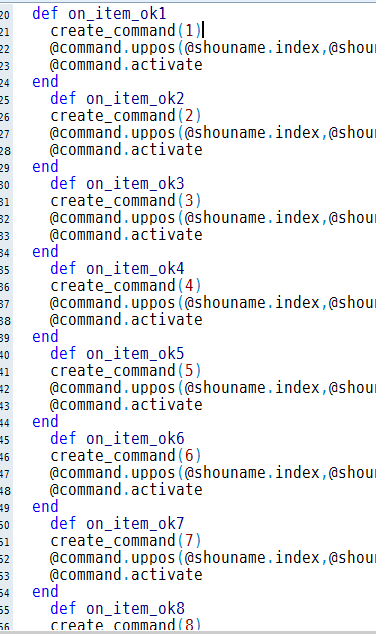Click '@command.uppos' line inside on_item_ok5
This screenshot has height=634, width=376.
(213, 387)
